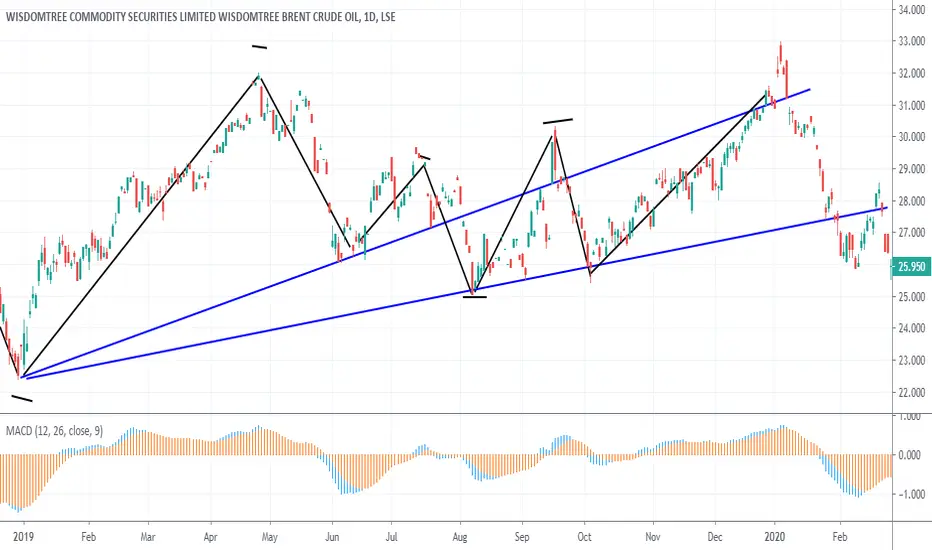Click the current price label 25.950

pos(911,266)
